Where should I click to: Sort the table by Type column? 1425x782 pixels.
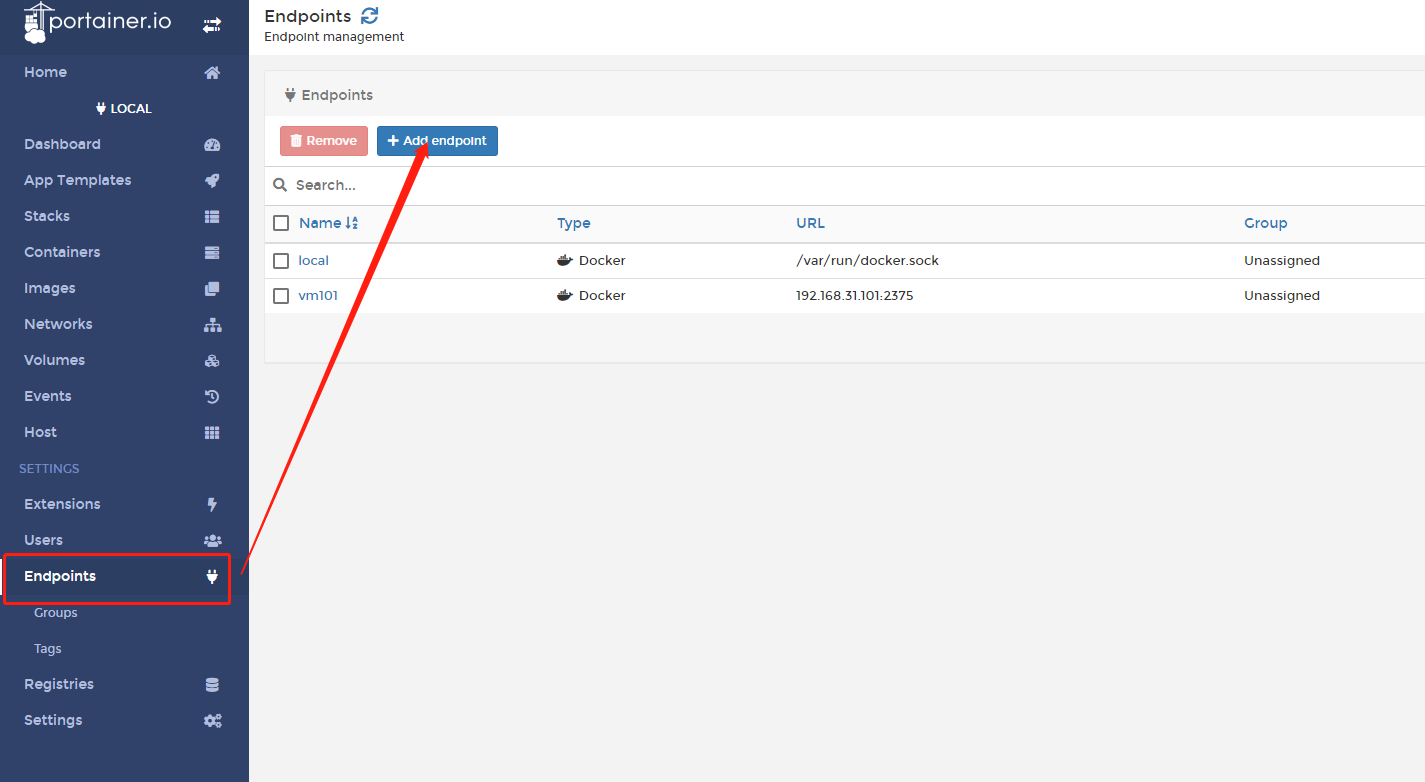(x=573, y=223)
